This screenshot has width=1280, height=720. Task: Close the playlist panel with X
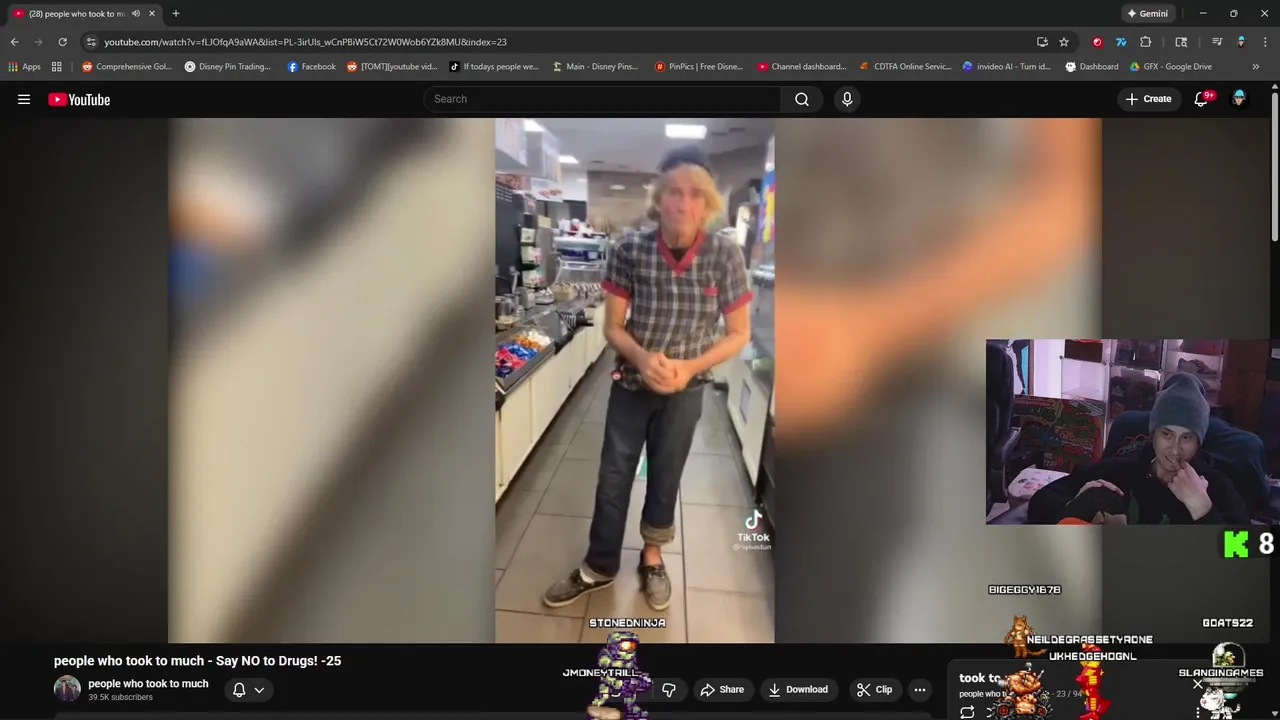1197,684
